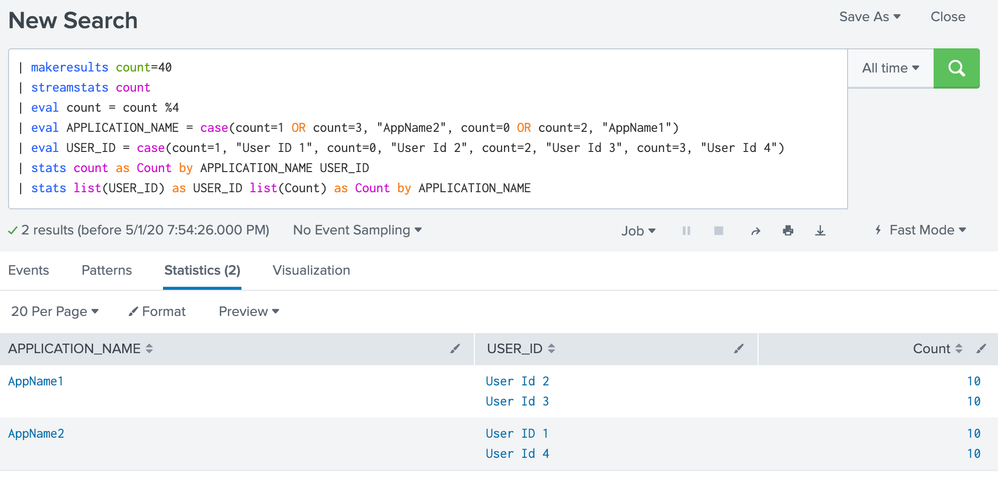The width and height of the screenshot is (998, 481).
Task: Print the search results
Action: [x=788, y=231]
